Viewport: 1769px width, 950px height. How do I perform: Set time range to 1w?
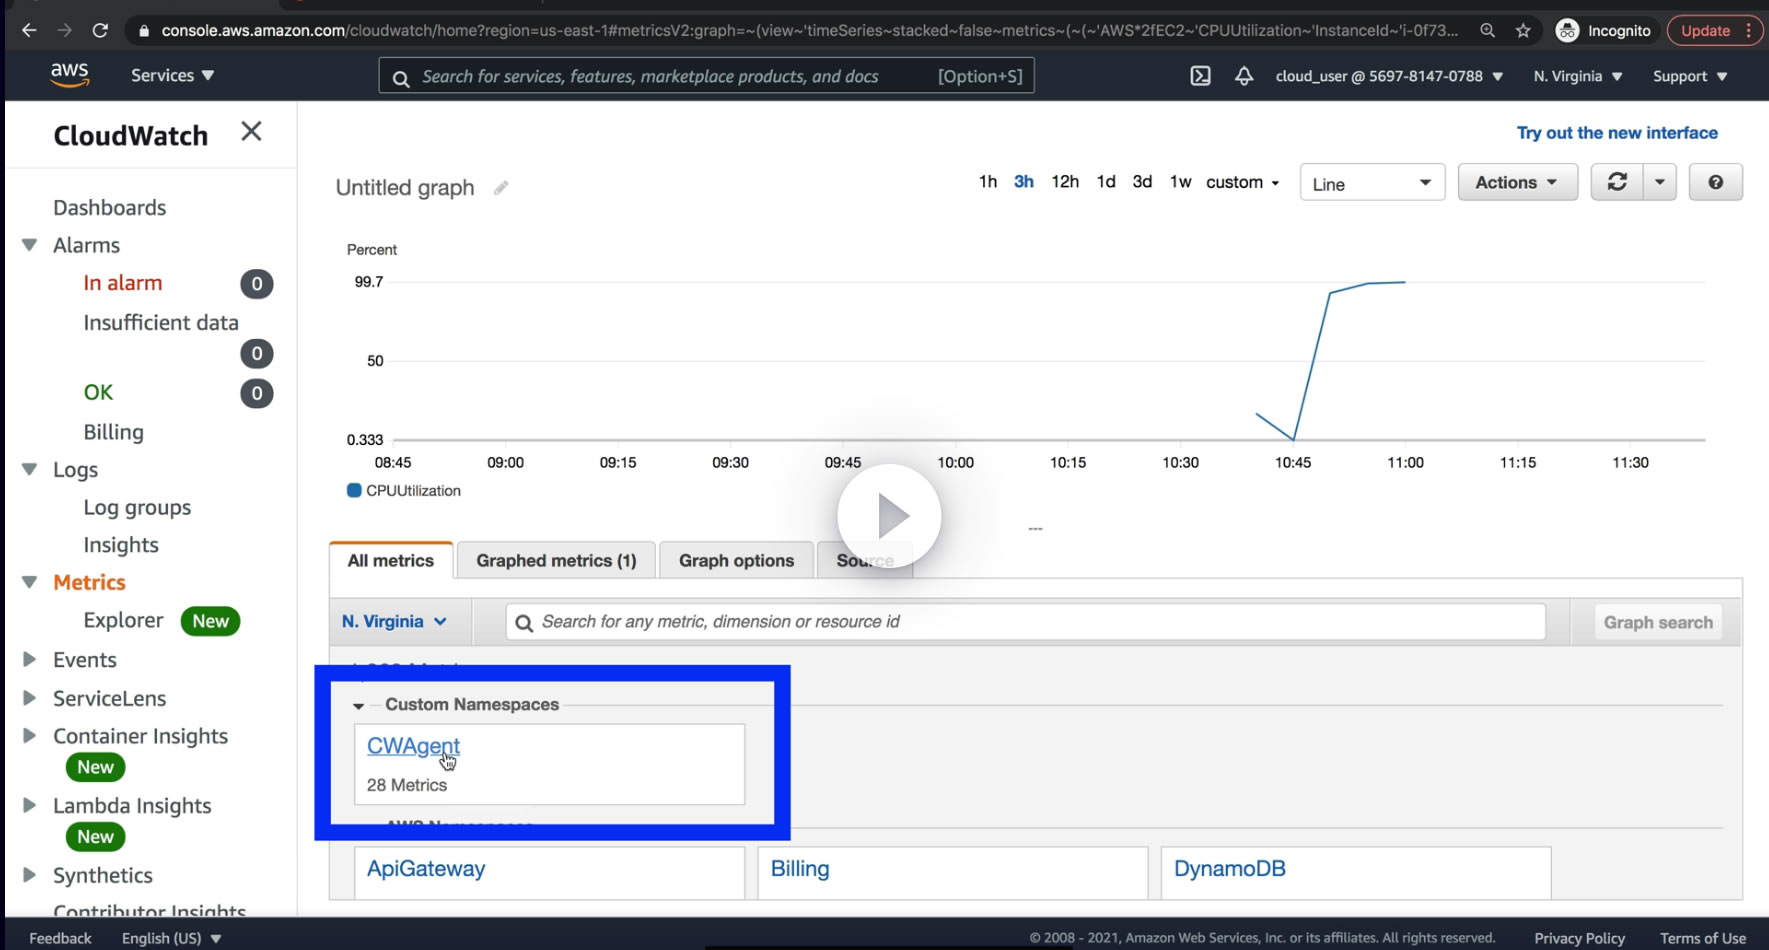point(1181,181)
